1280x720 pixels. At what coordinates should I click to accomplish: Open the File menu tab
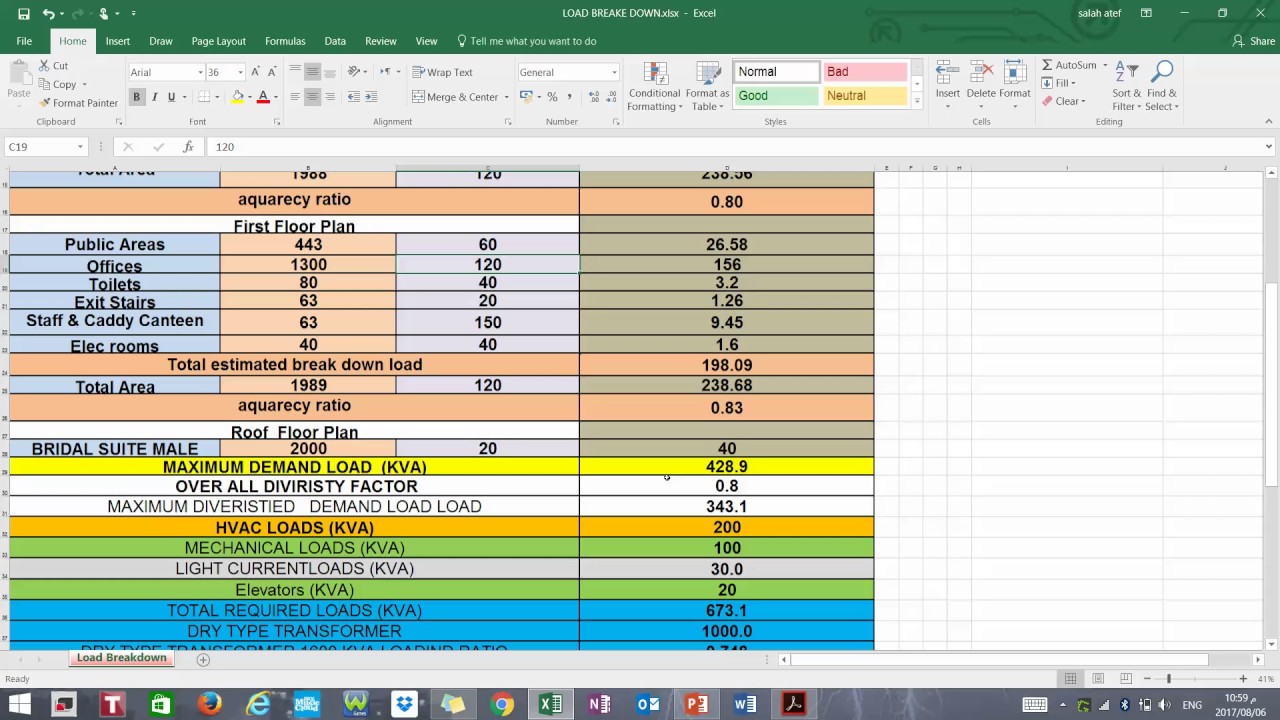click(x=24, y=41)
